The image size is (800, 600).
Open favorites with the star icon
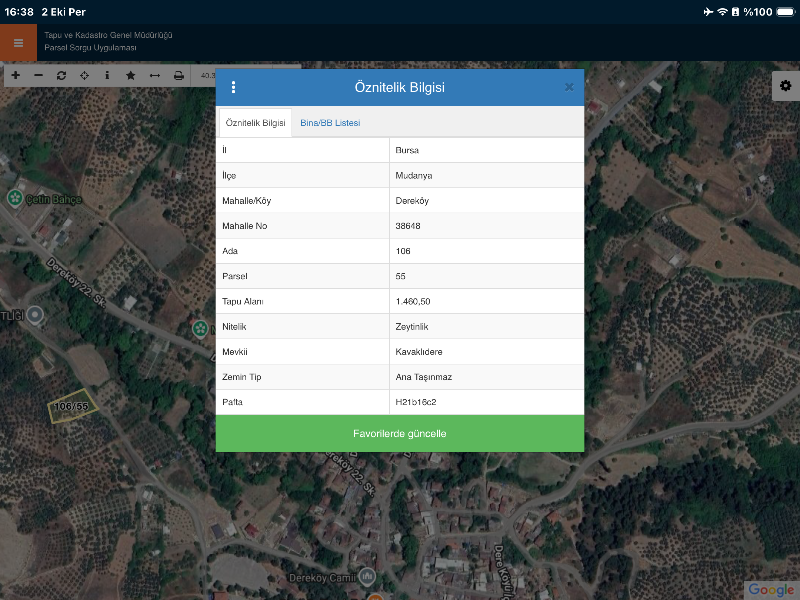pos(130,75)
